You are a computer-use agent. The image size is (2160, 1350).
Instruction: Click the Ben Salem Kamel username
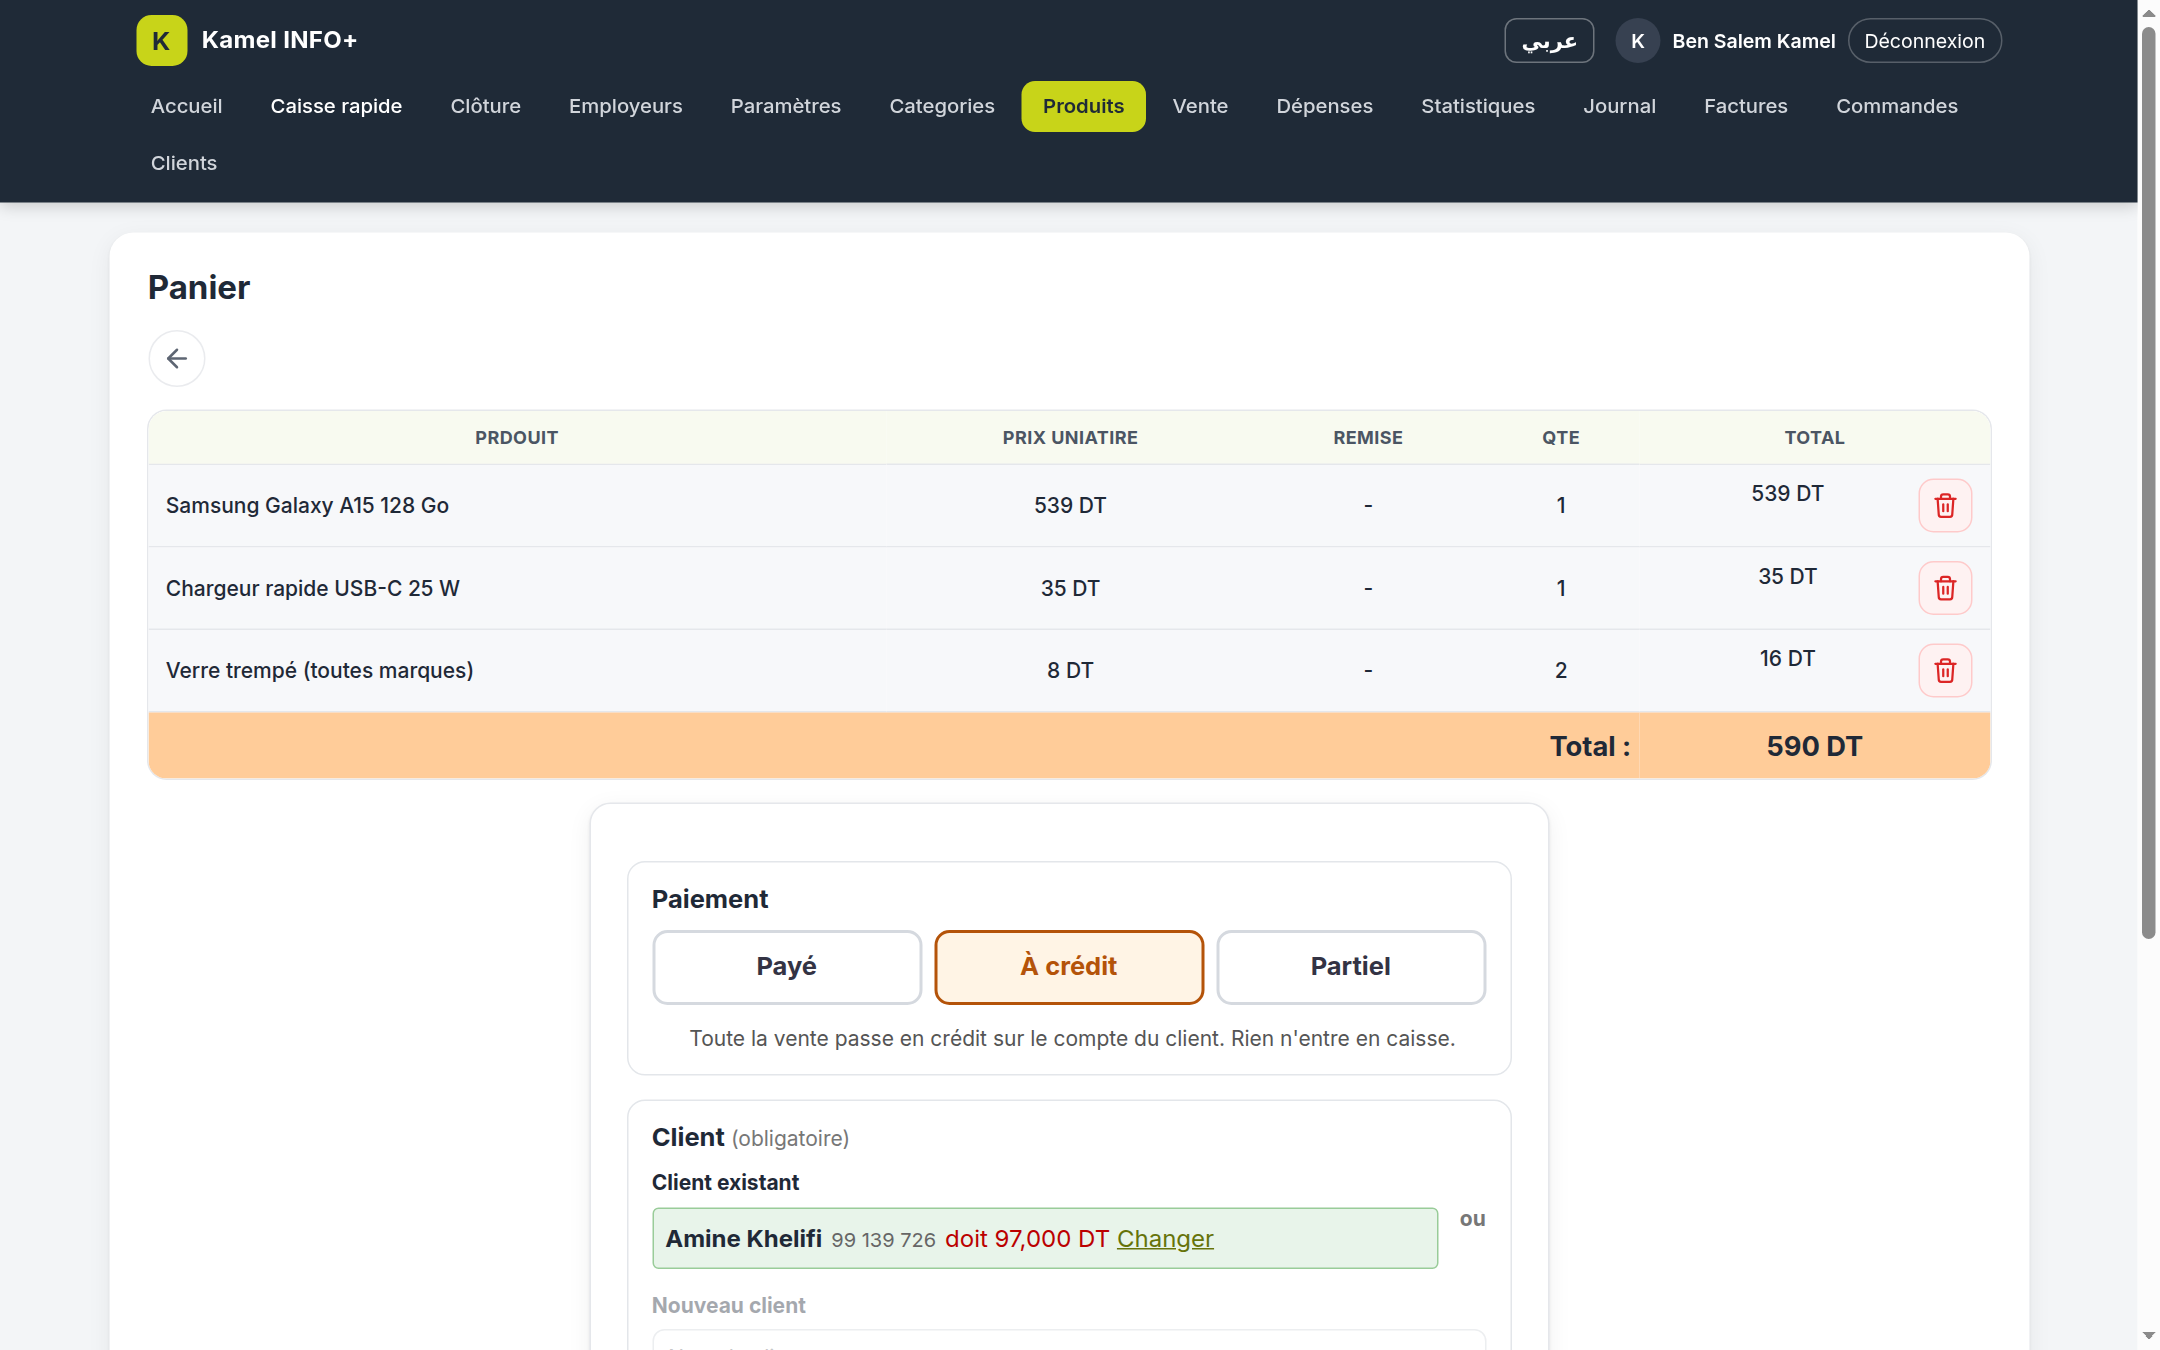[1753, 41]
